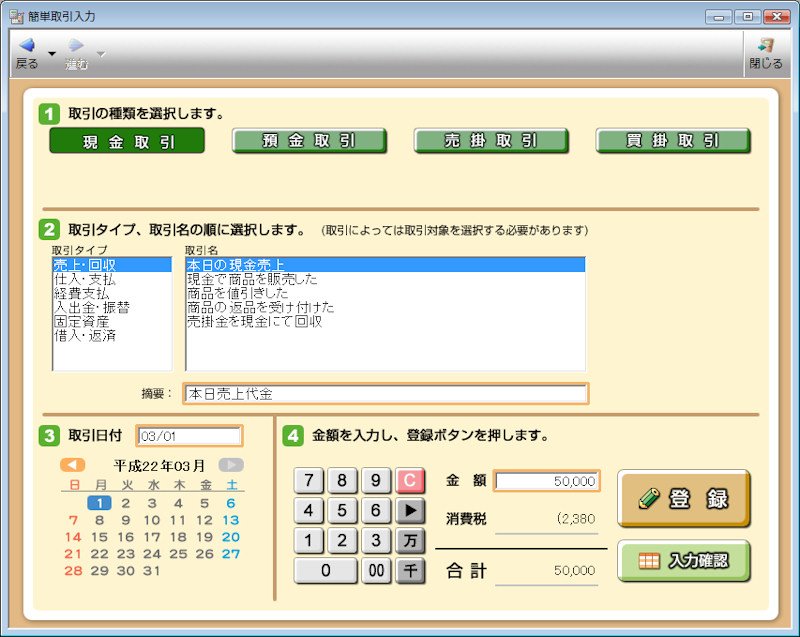Select 借入・返済 in 取引タイプ list
This screenshot has height=637, width=800.
tap(112, 336)
